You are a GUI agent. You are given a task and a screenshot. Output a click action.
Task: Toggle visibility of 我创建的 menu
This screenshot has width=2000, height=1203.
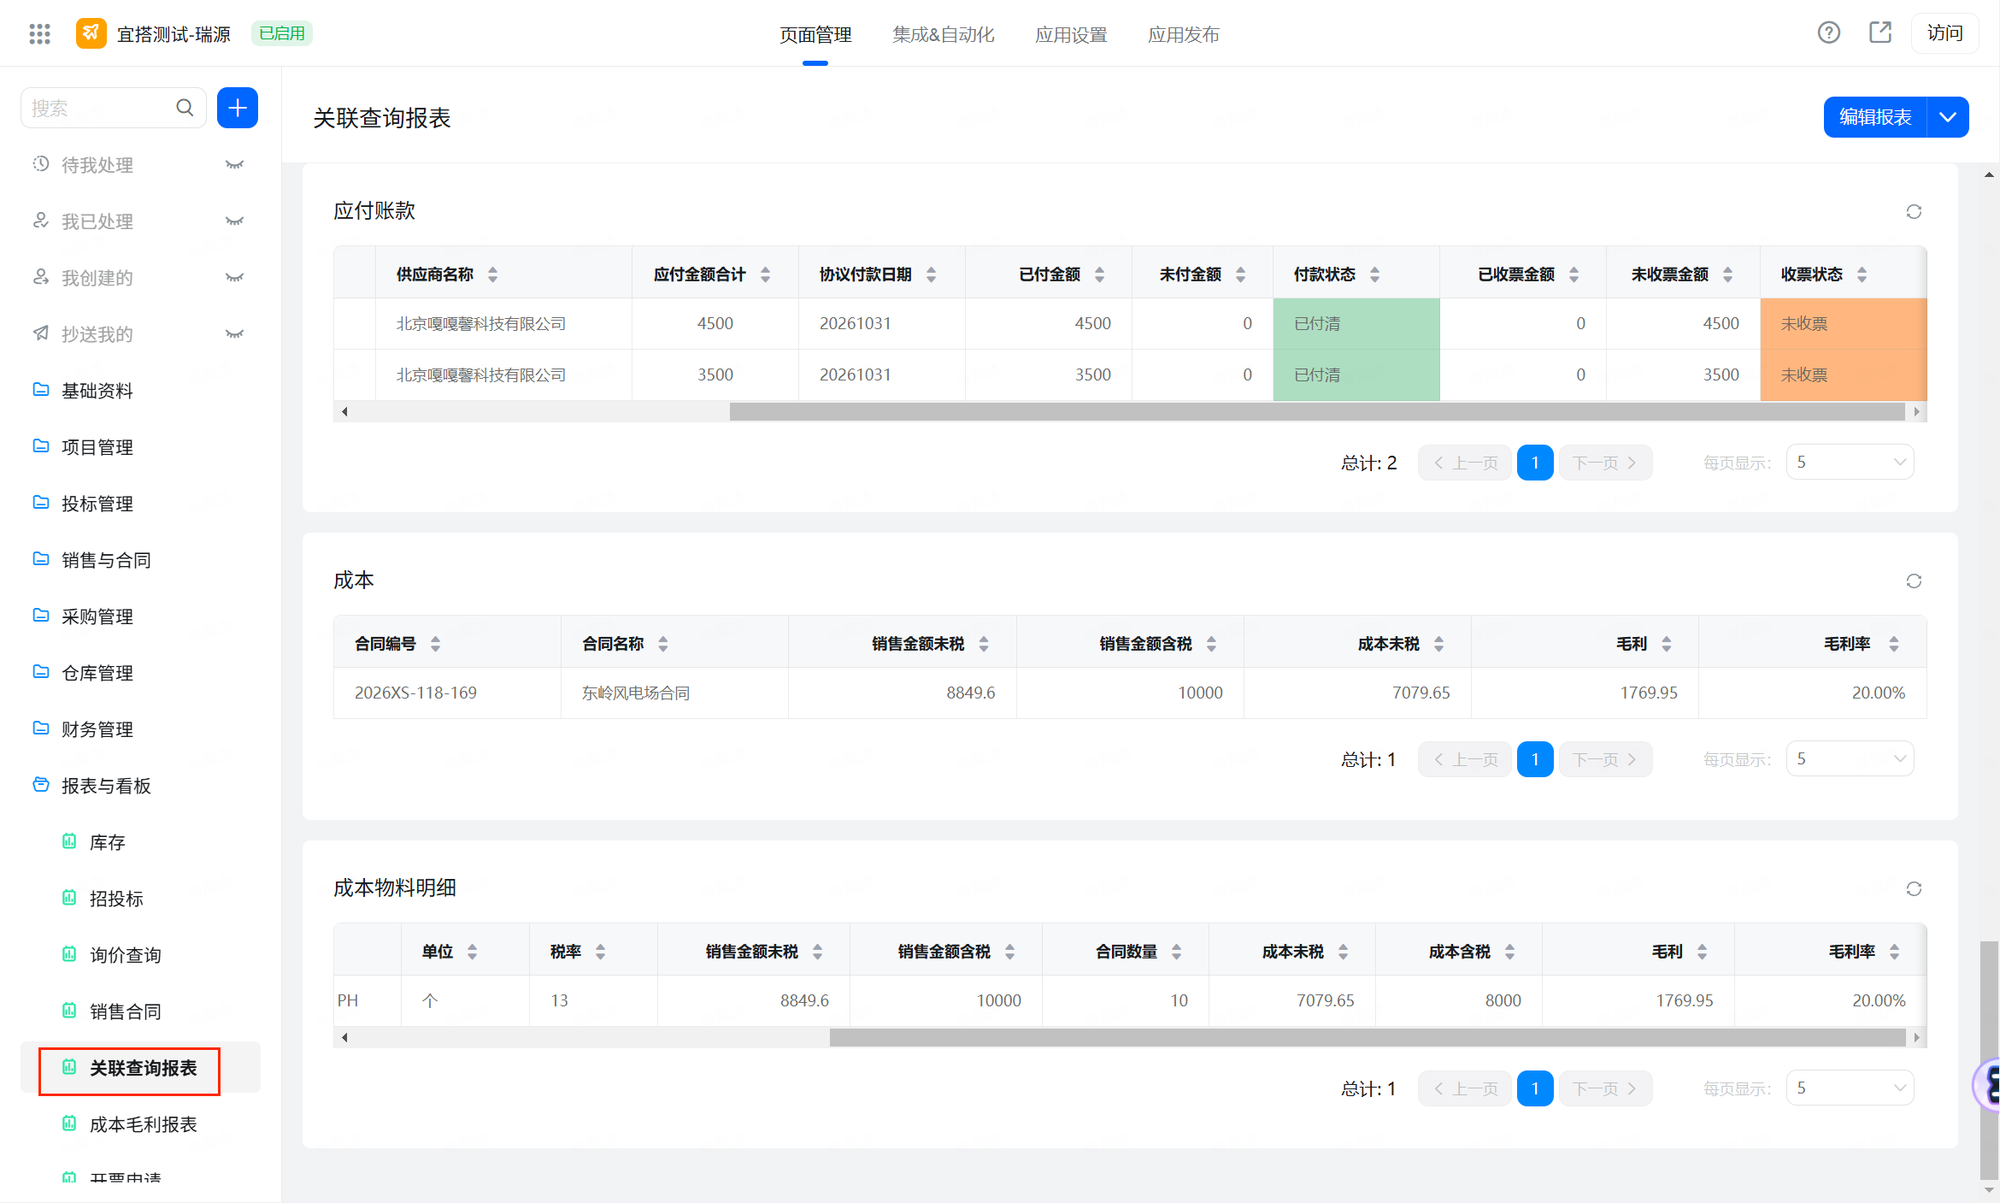tap(235, 278)
